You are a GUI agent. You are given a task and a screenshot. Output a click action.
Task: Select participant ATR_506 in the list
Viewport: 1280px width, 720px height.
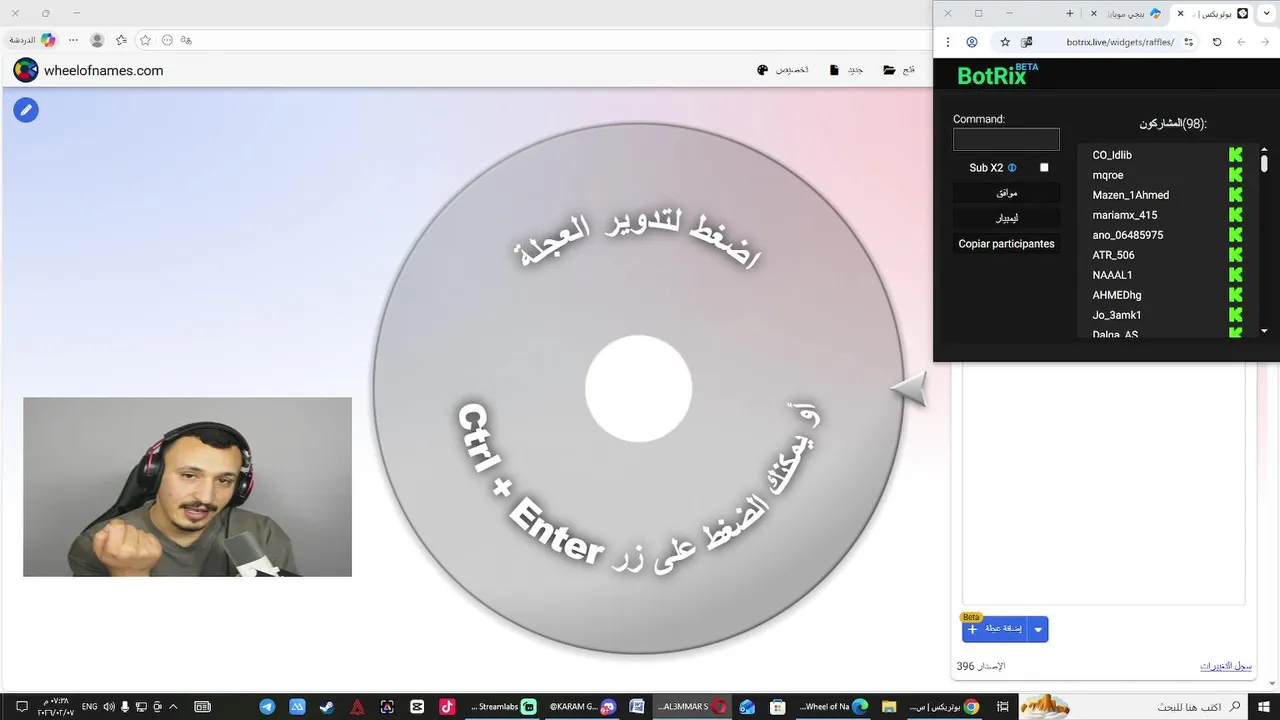(1113, 255)
